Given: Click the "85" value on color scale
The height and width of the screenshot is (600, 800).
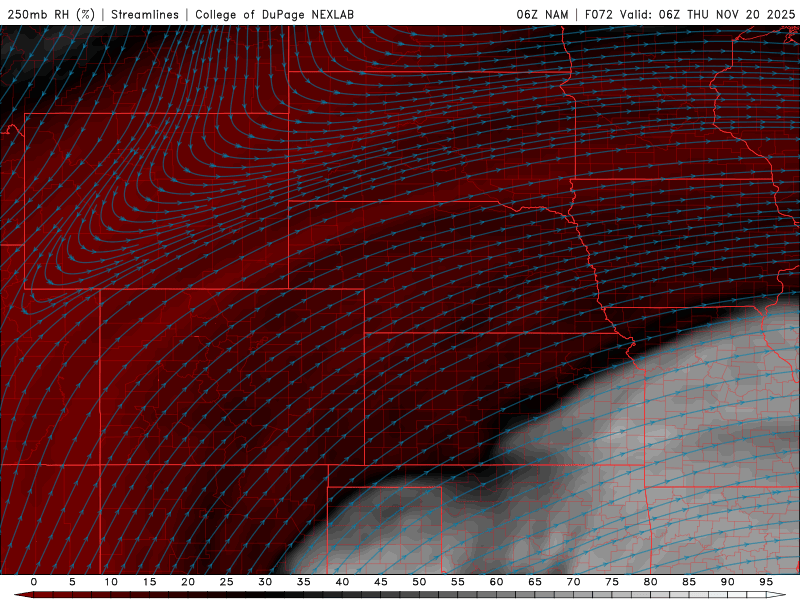Looking at the screenshot, I should [689, 582].
